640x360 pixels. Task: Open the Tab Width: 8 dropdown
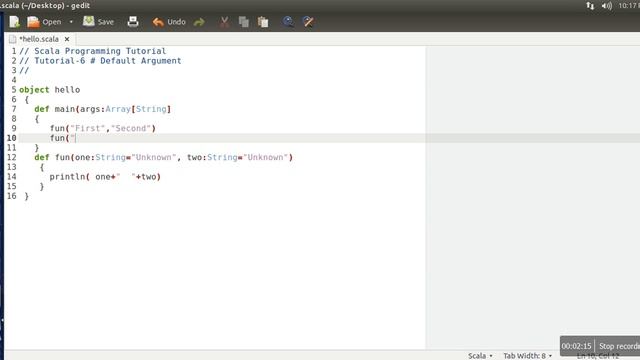click(x=527, y=356)
